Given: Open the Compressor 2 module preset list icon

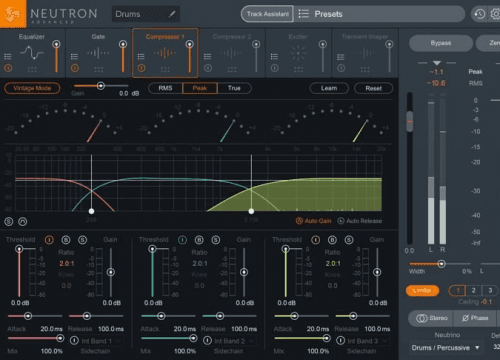Looking at the screenshot, I should (x=207, y=56).
